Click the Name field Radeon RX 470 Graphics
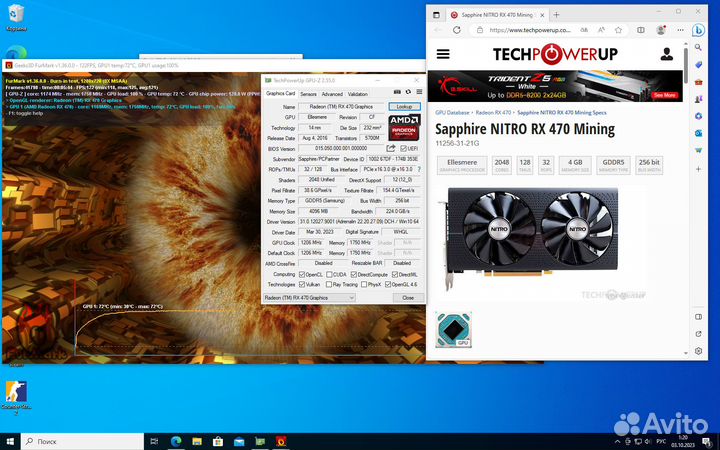The image size is (720, 450). (341, 107)
